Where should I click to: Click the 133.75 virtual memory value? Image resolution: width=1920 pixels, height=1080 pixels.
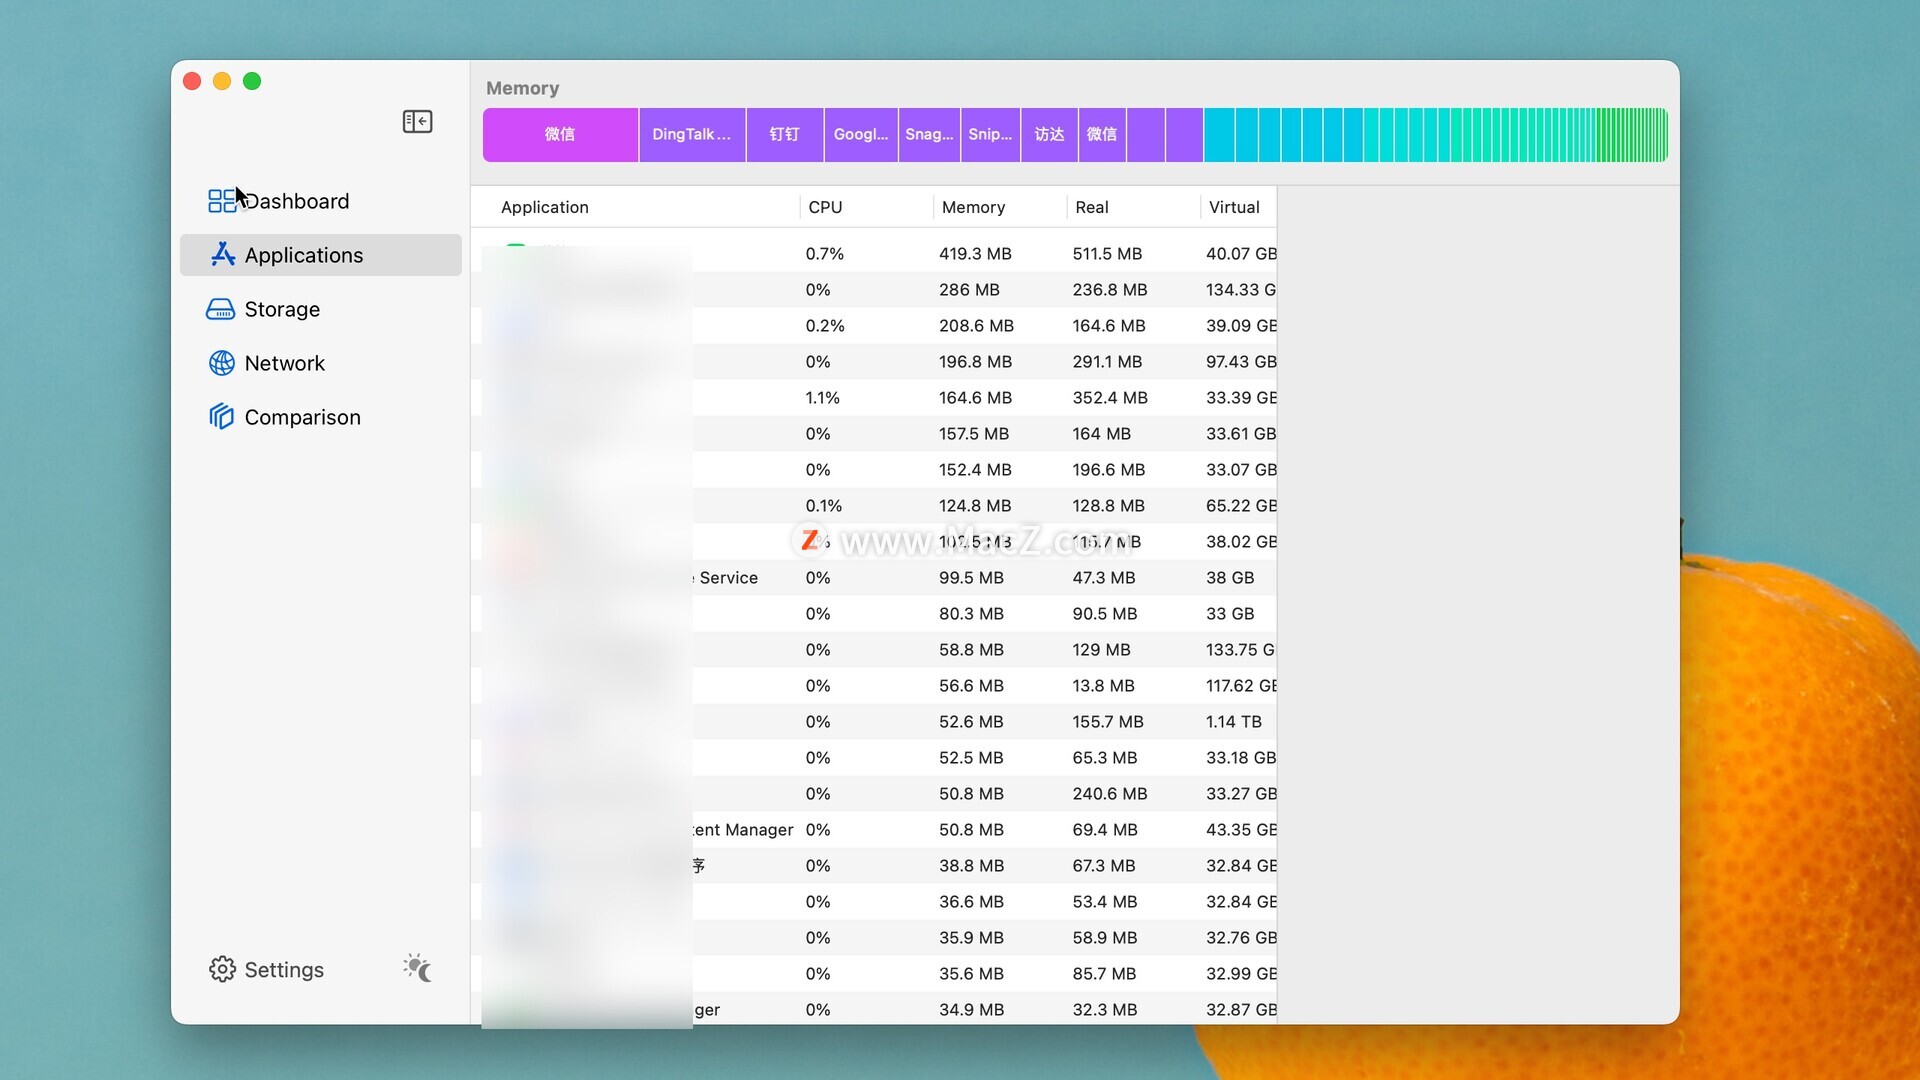[1240, 650]
